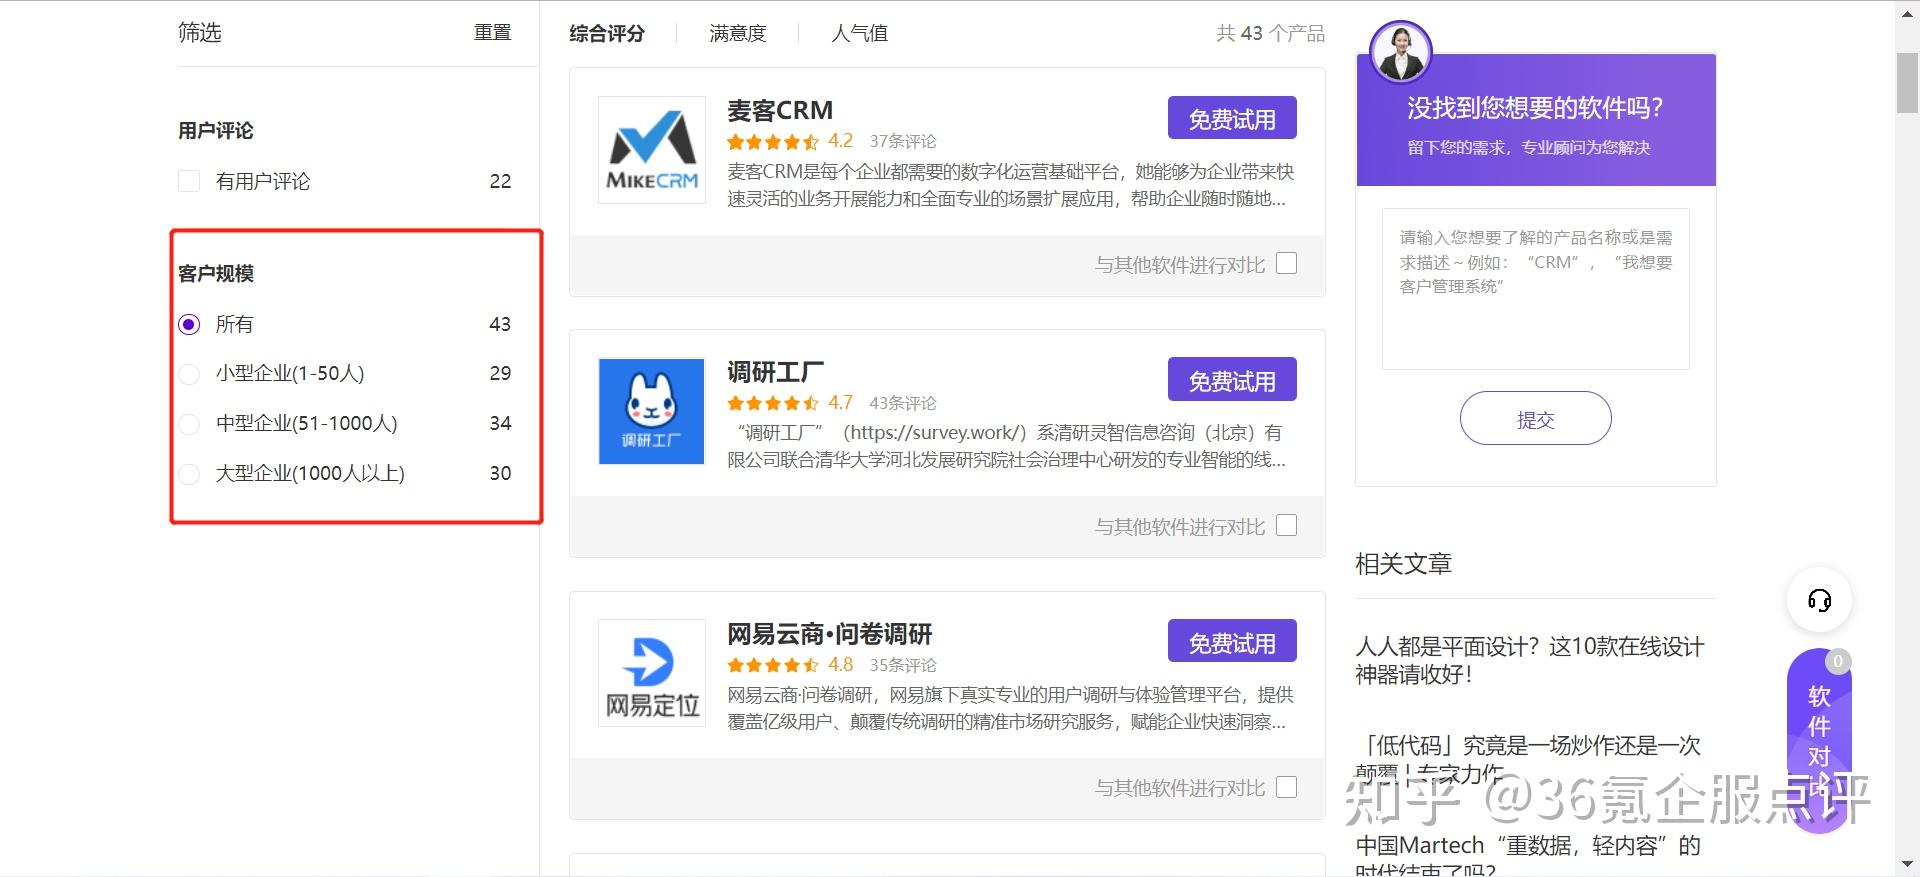Image resolution: width=1920 pixels, height=877 pixels.
Task: Open the 中国Martech 重数据 article
Action: (x=1529, y=857)
